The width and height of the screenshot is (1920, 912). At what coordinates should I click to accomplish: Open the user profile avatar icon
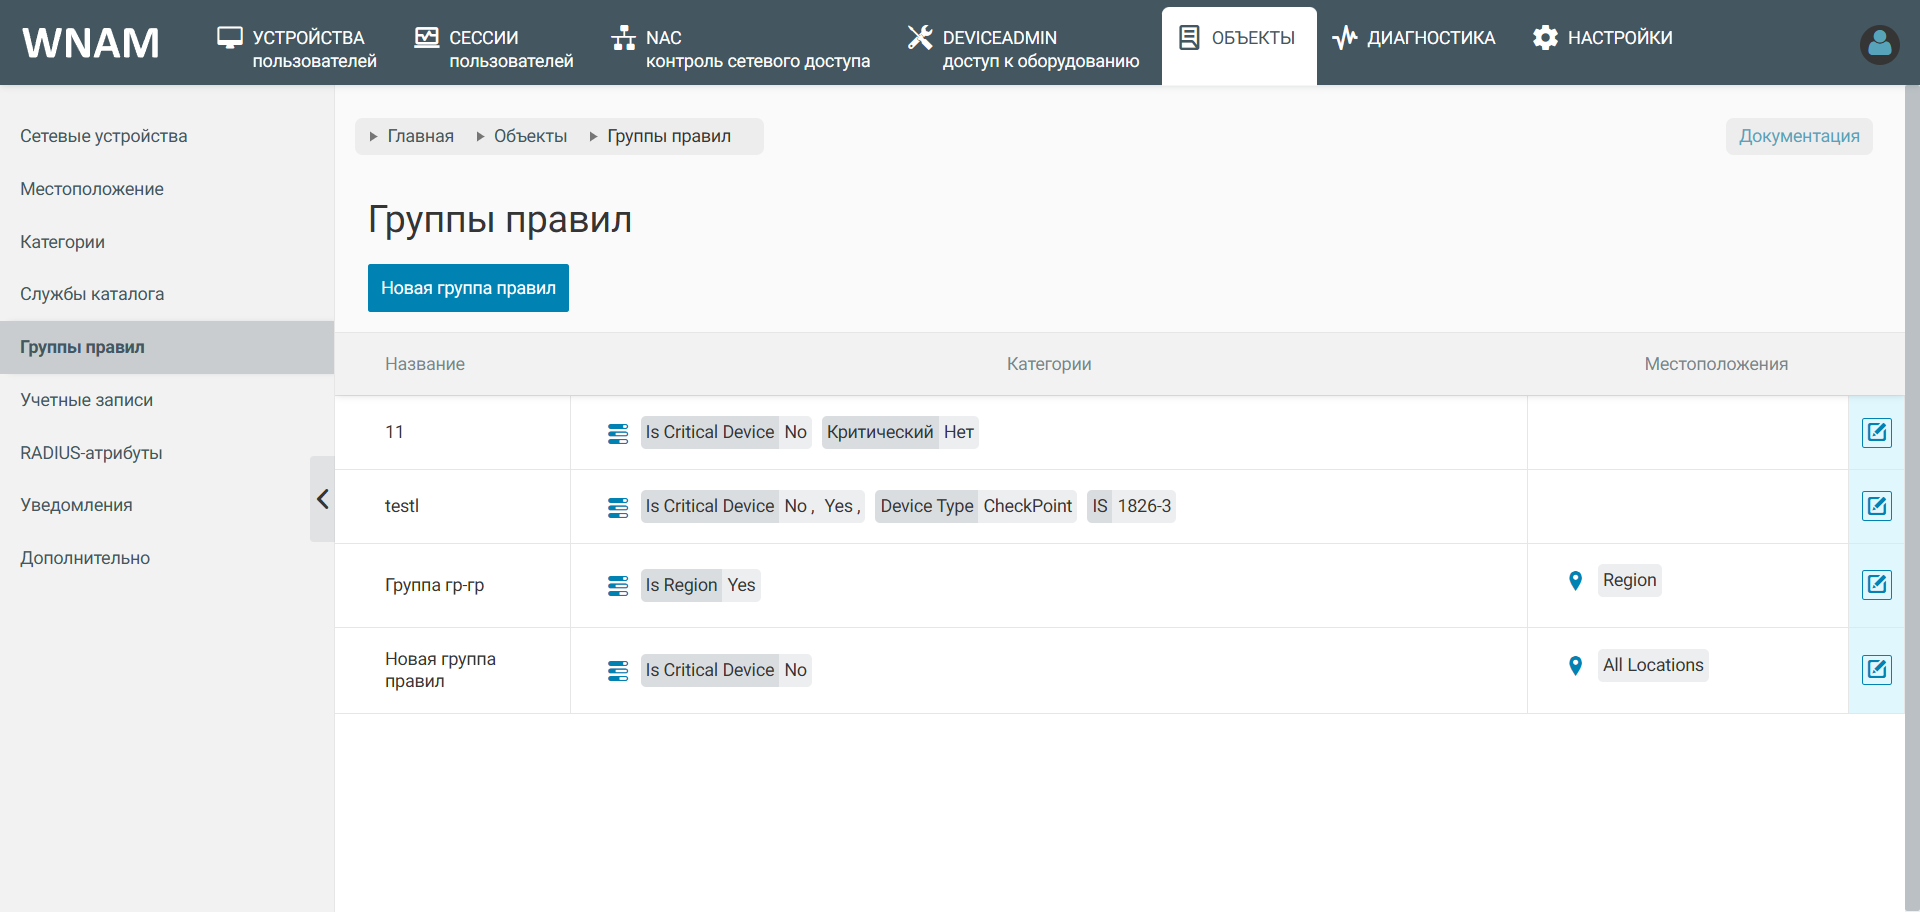[x=1879, y=44]
